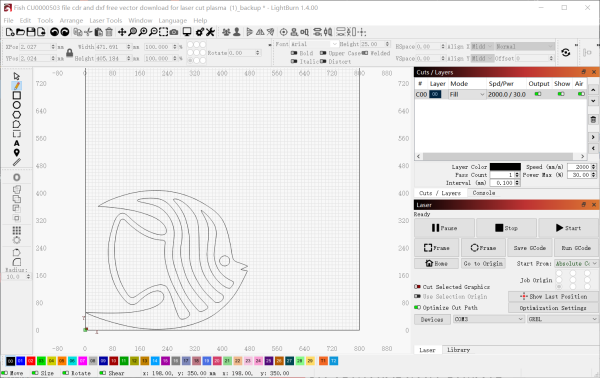The height and width of the screenshot is (378, 600).
Task: Open the Arrange menu
Action: (71, 20)
